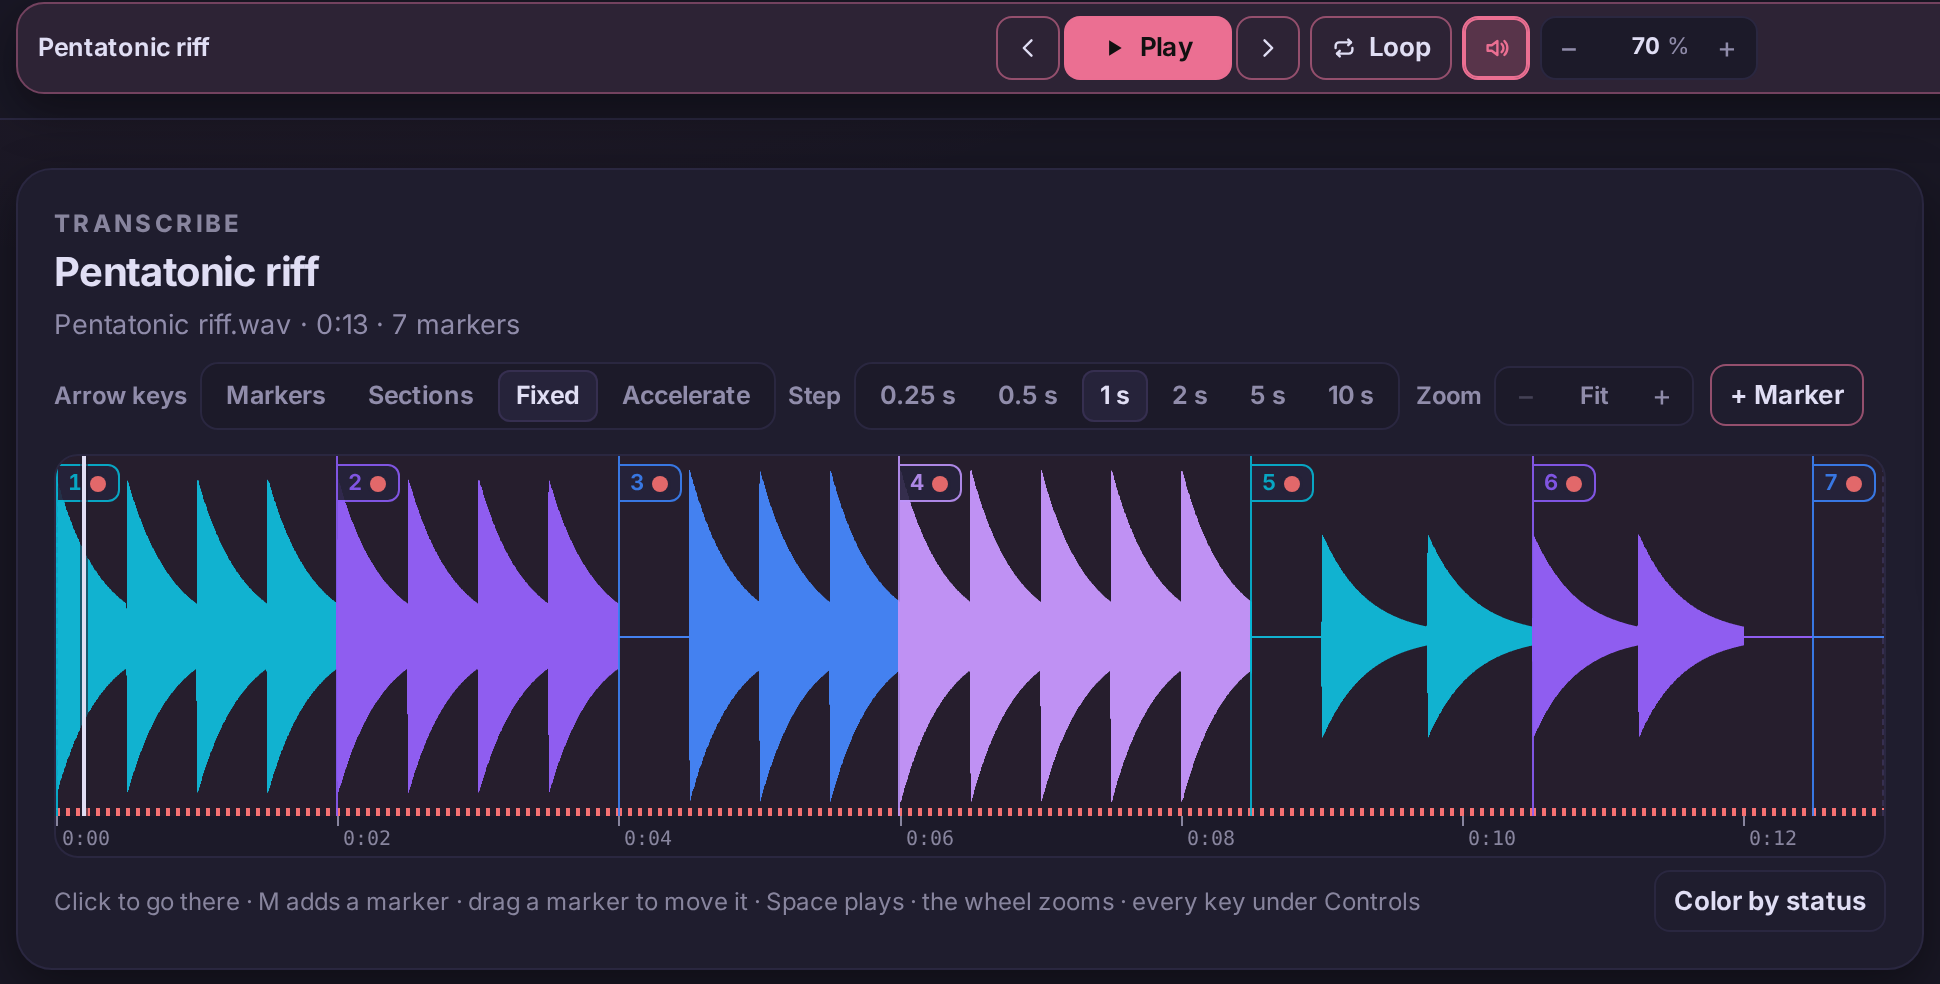Image resolution: width=1940 pixels, height=984 pixels.
Task: Mute audio with the speaker icon
Action: (x=1496, y=48)
